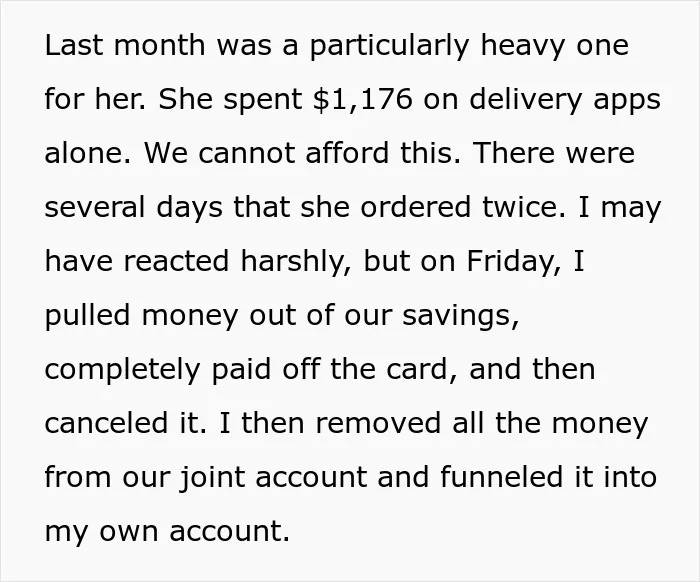Click the word "canceled"
Image resolution: width=700 pixels, height=582 pixels.
(106, 423)
